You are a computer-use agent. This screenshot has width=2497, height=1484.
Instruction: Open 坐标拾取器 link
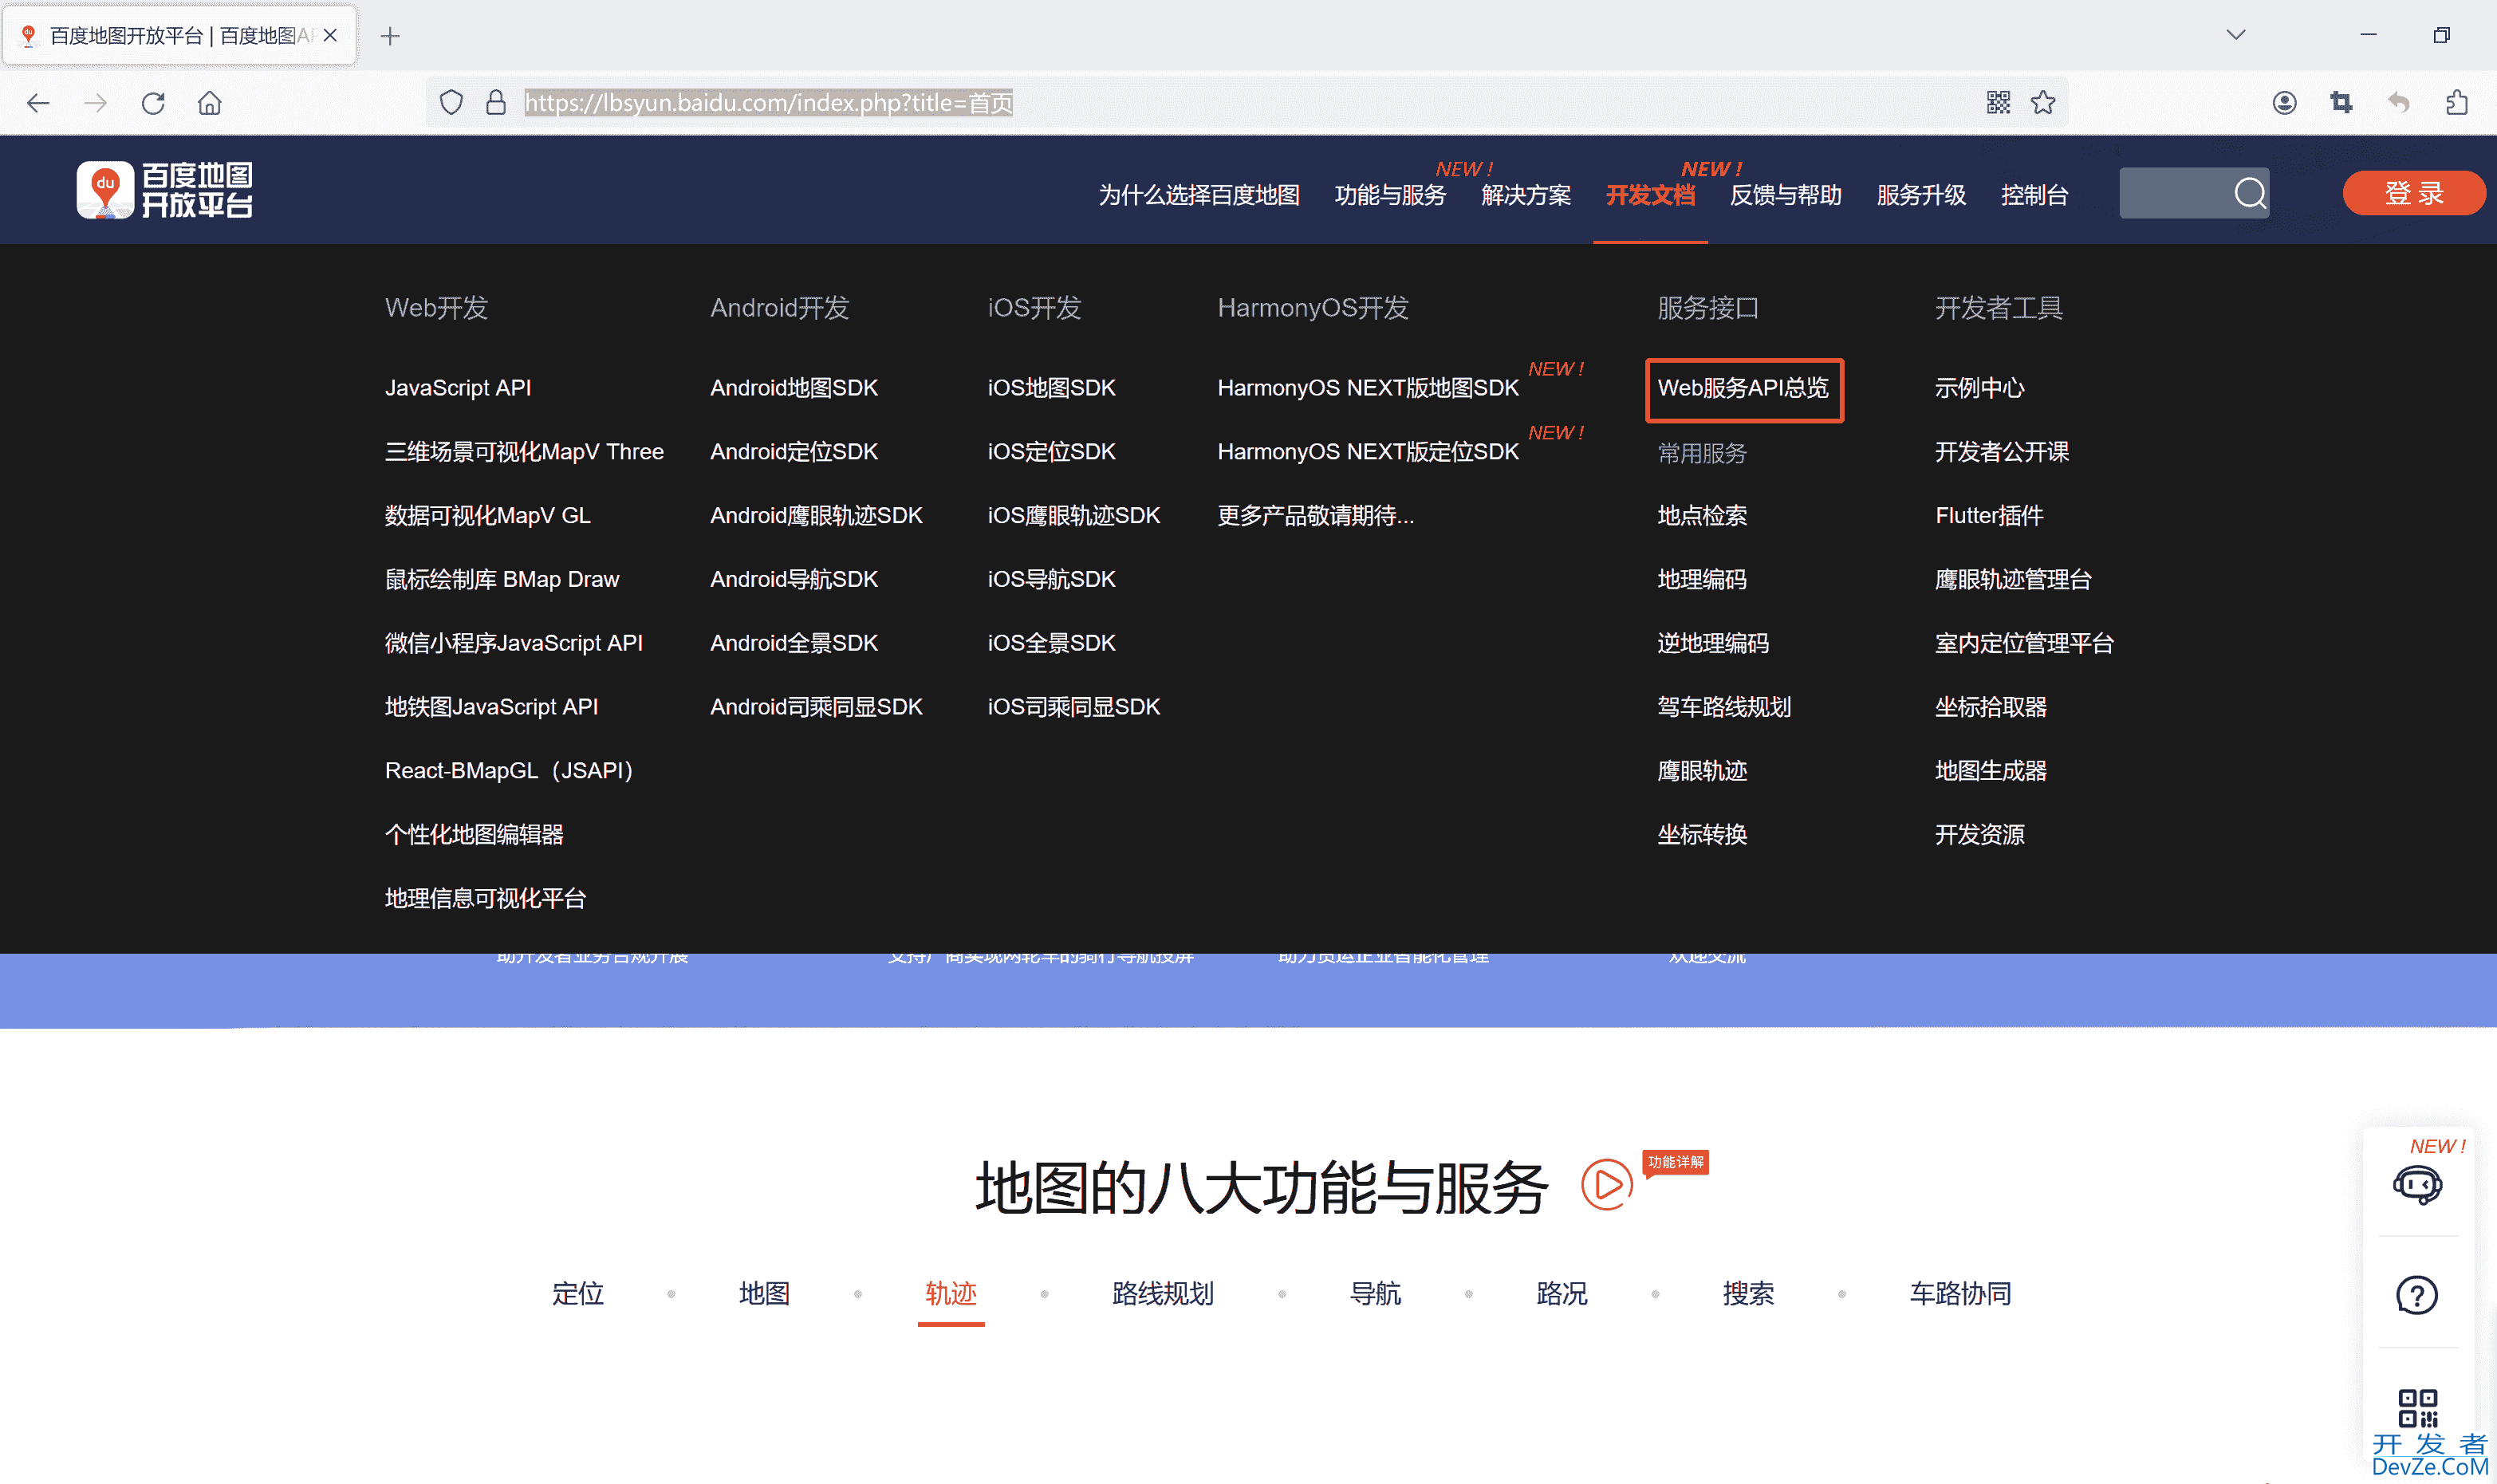coord(1990,708)
